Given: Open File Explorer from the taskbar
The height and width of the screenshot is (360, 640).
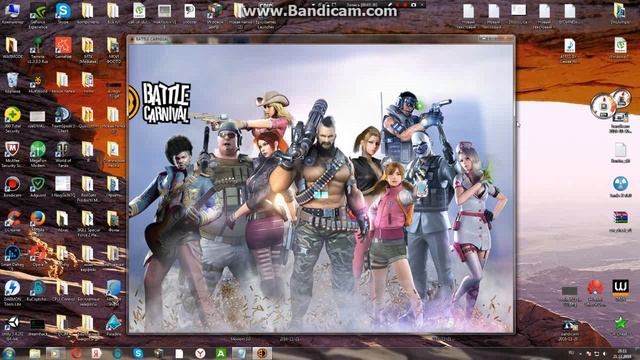Looking at the screenshot, I should click(35, 353).
